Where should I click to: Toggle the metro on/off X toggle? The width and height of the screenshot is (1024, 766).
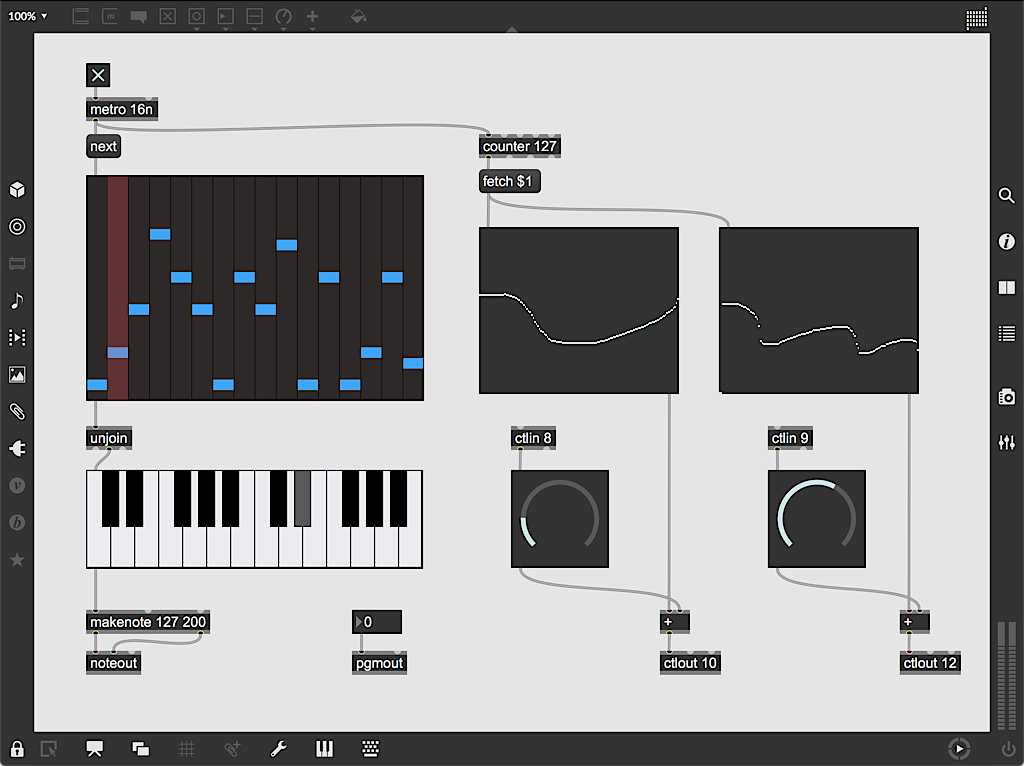[x=98, y=75]
